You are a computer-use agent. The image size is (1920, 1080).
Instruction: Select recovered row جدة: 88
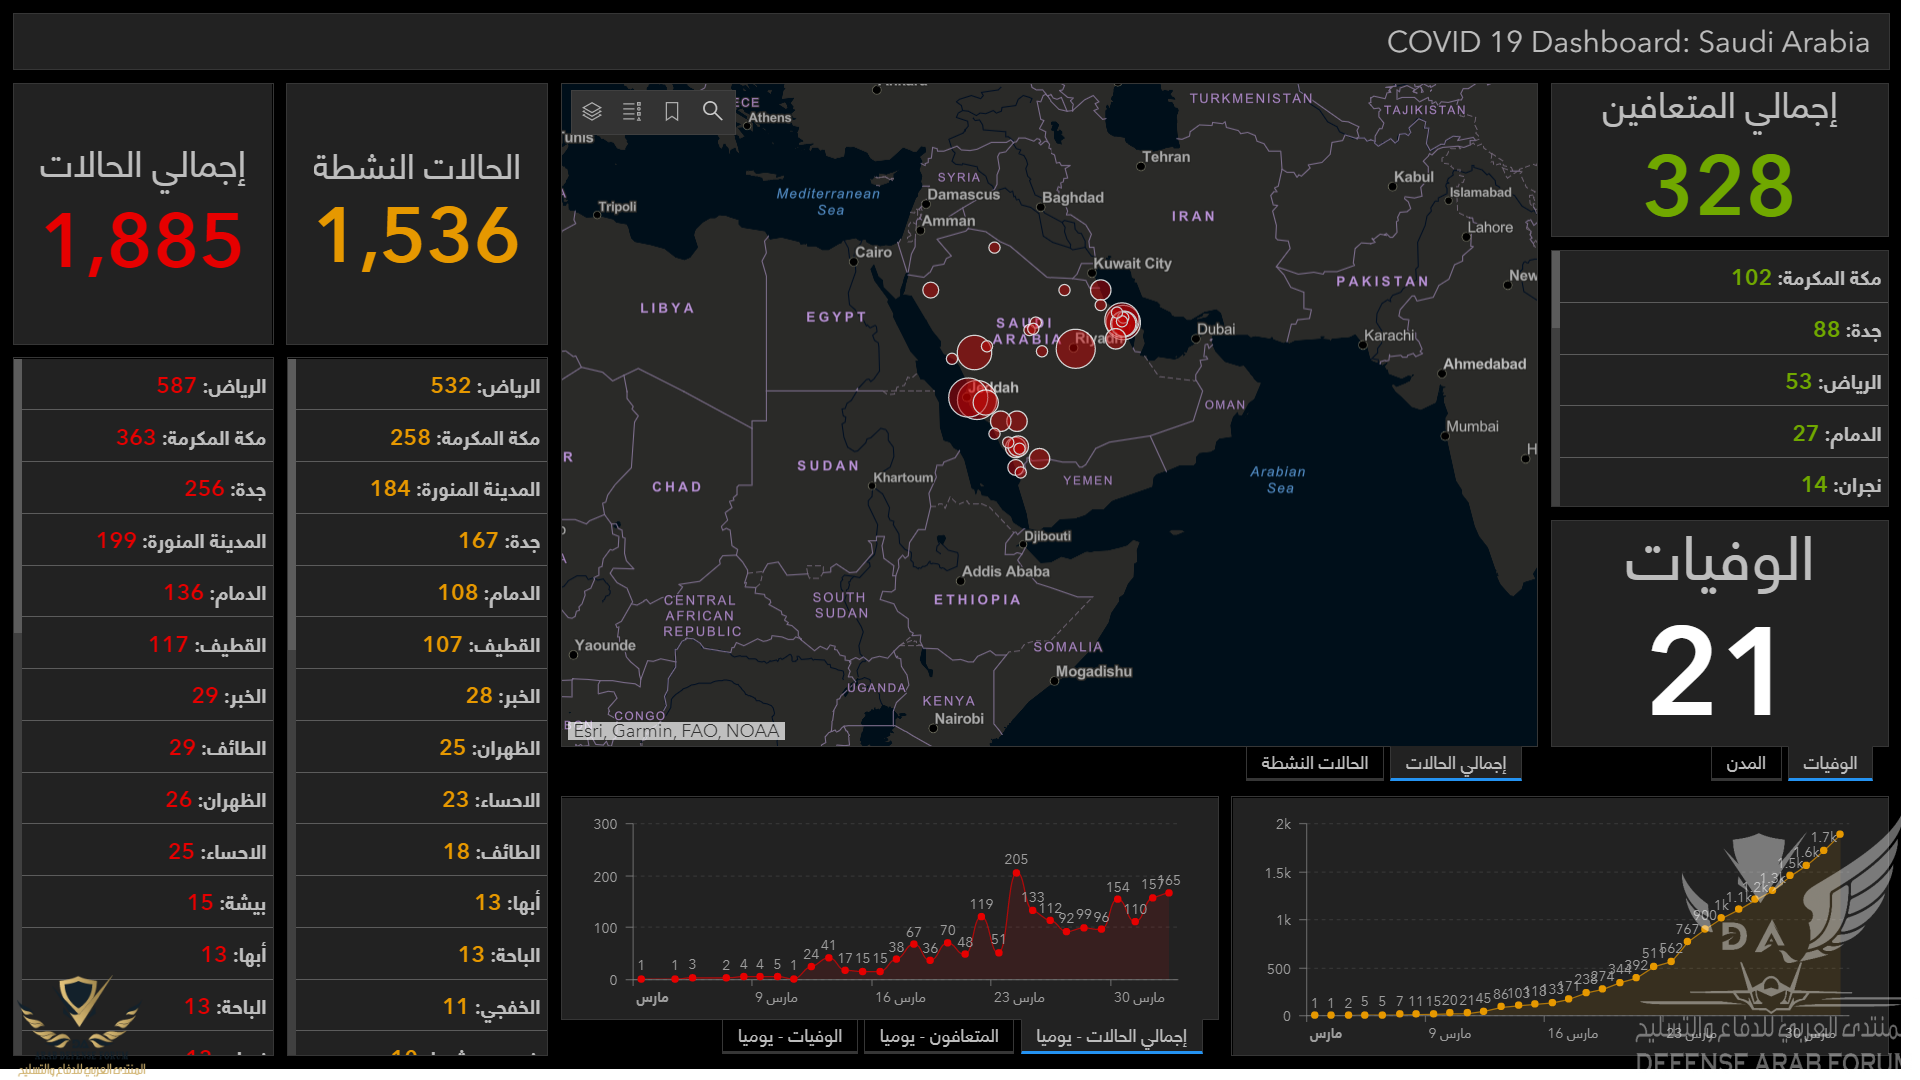1724,329
